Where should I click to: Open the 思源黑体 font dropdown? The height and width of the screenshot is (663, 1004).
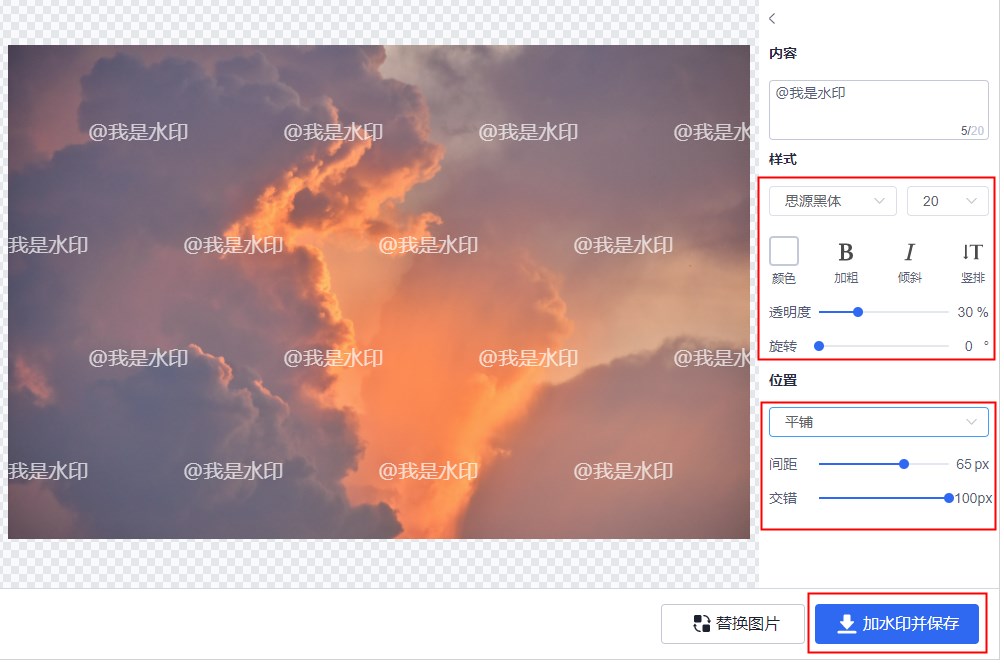831,201
